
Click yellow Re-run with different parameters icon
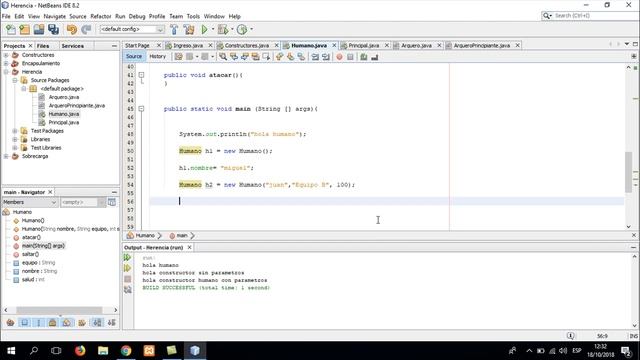(127, 268)
